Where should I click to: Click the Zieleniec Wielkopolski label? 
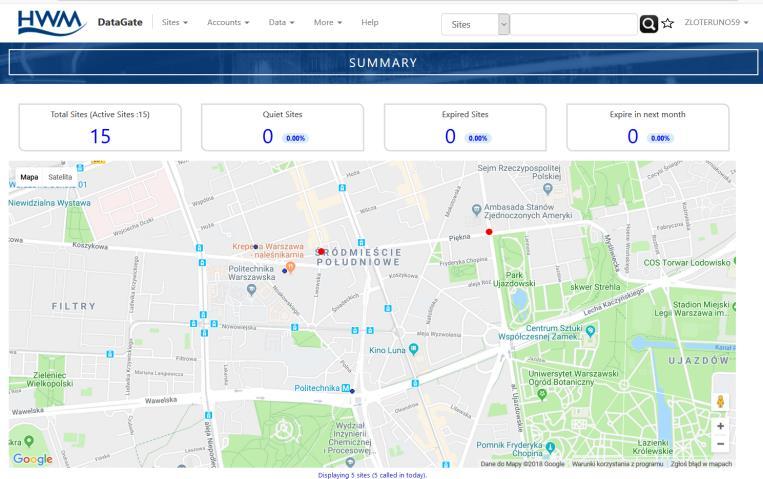tap(50, 379)
